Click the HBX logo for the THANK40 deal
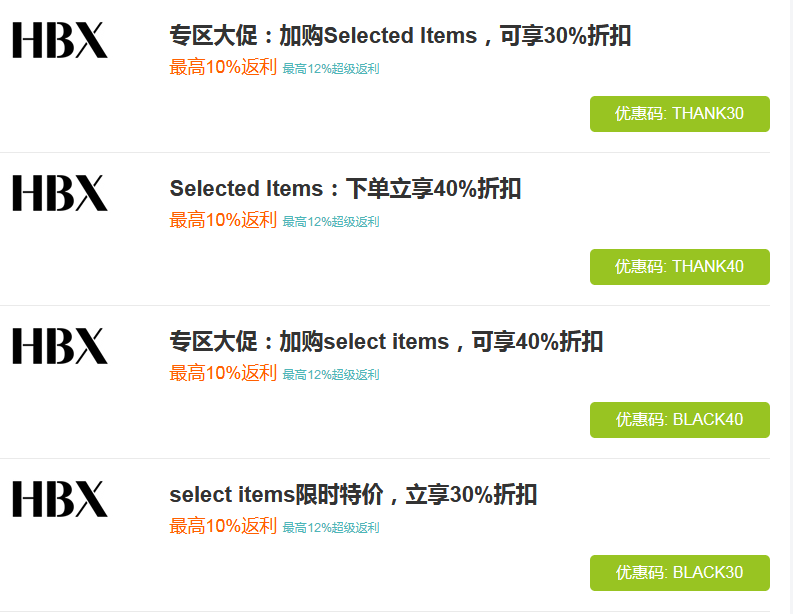This screenshot has height=614, width=793. [60, 193]
